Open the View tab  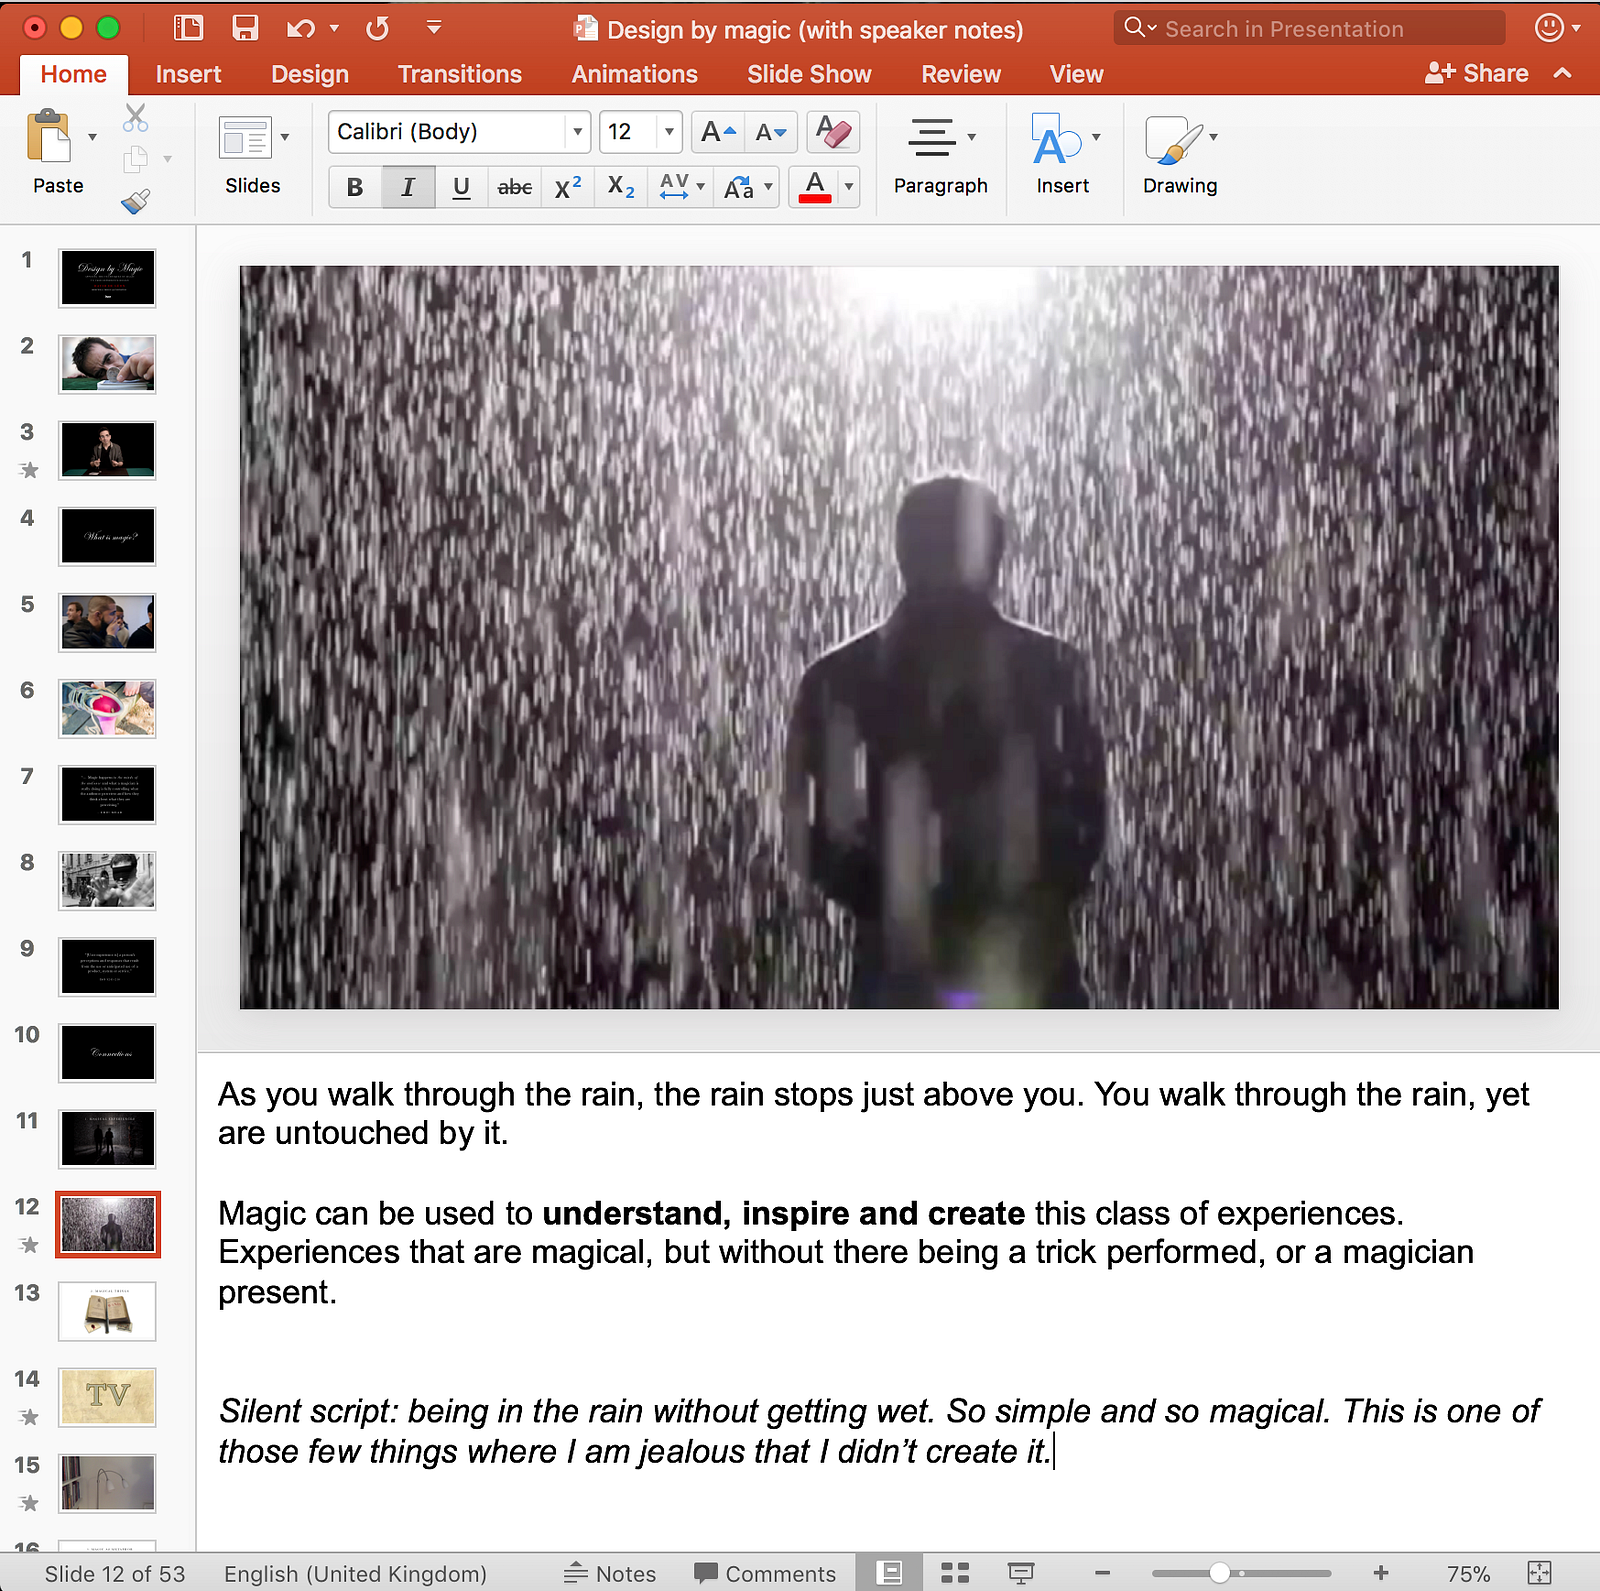click(1077, 74)
